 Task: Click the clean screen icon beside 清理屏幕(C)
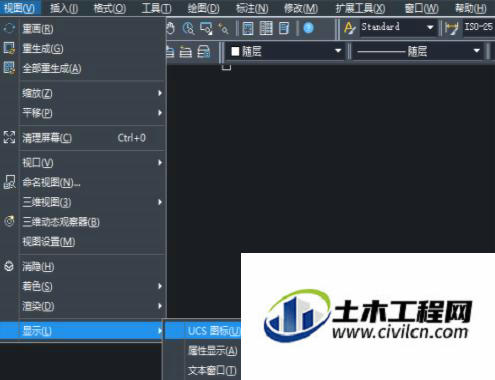click(9, 137)
